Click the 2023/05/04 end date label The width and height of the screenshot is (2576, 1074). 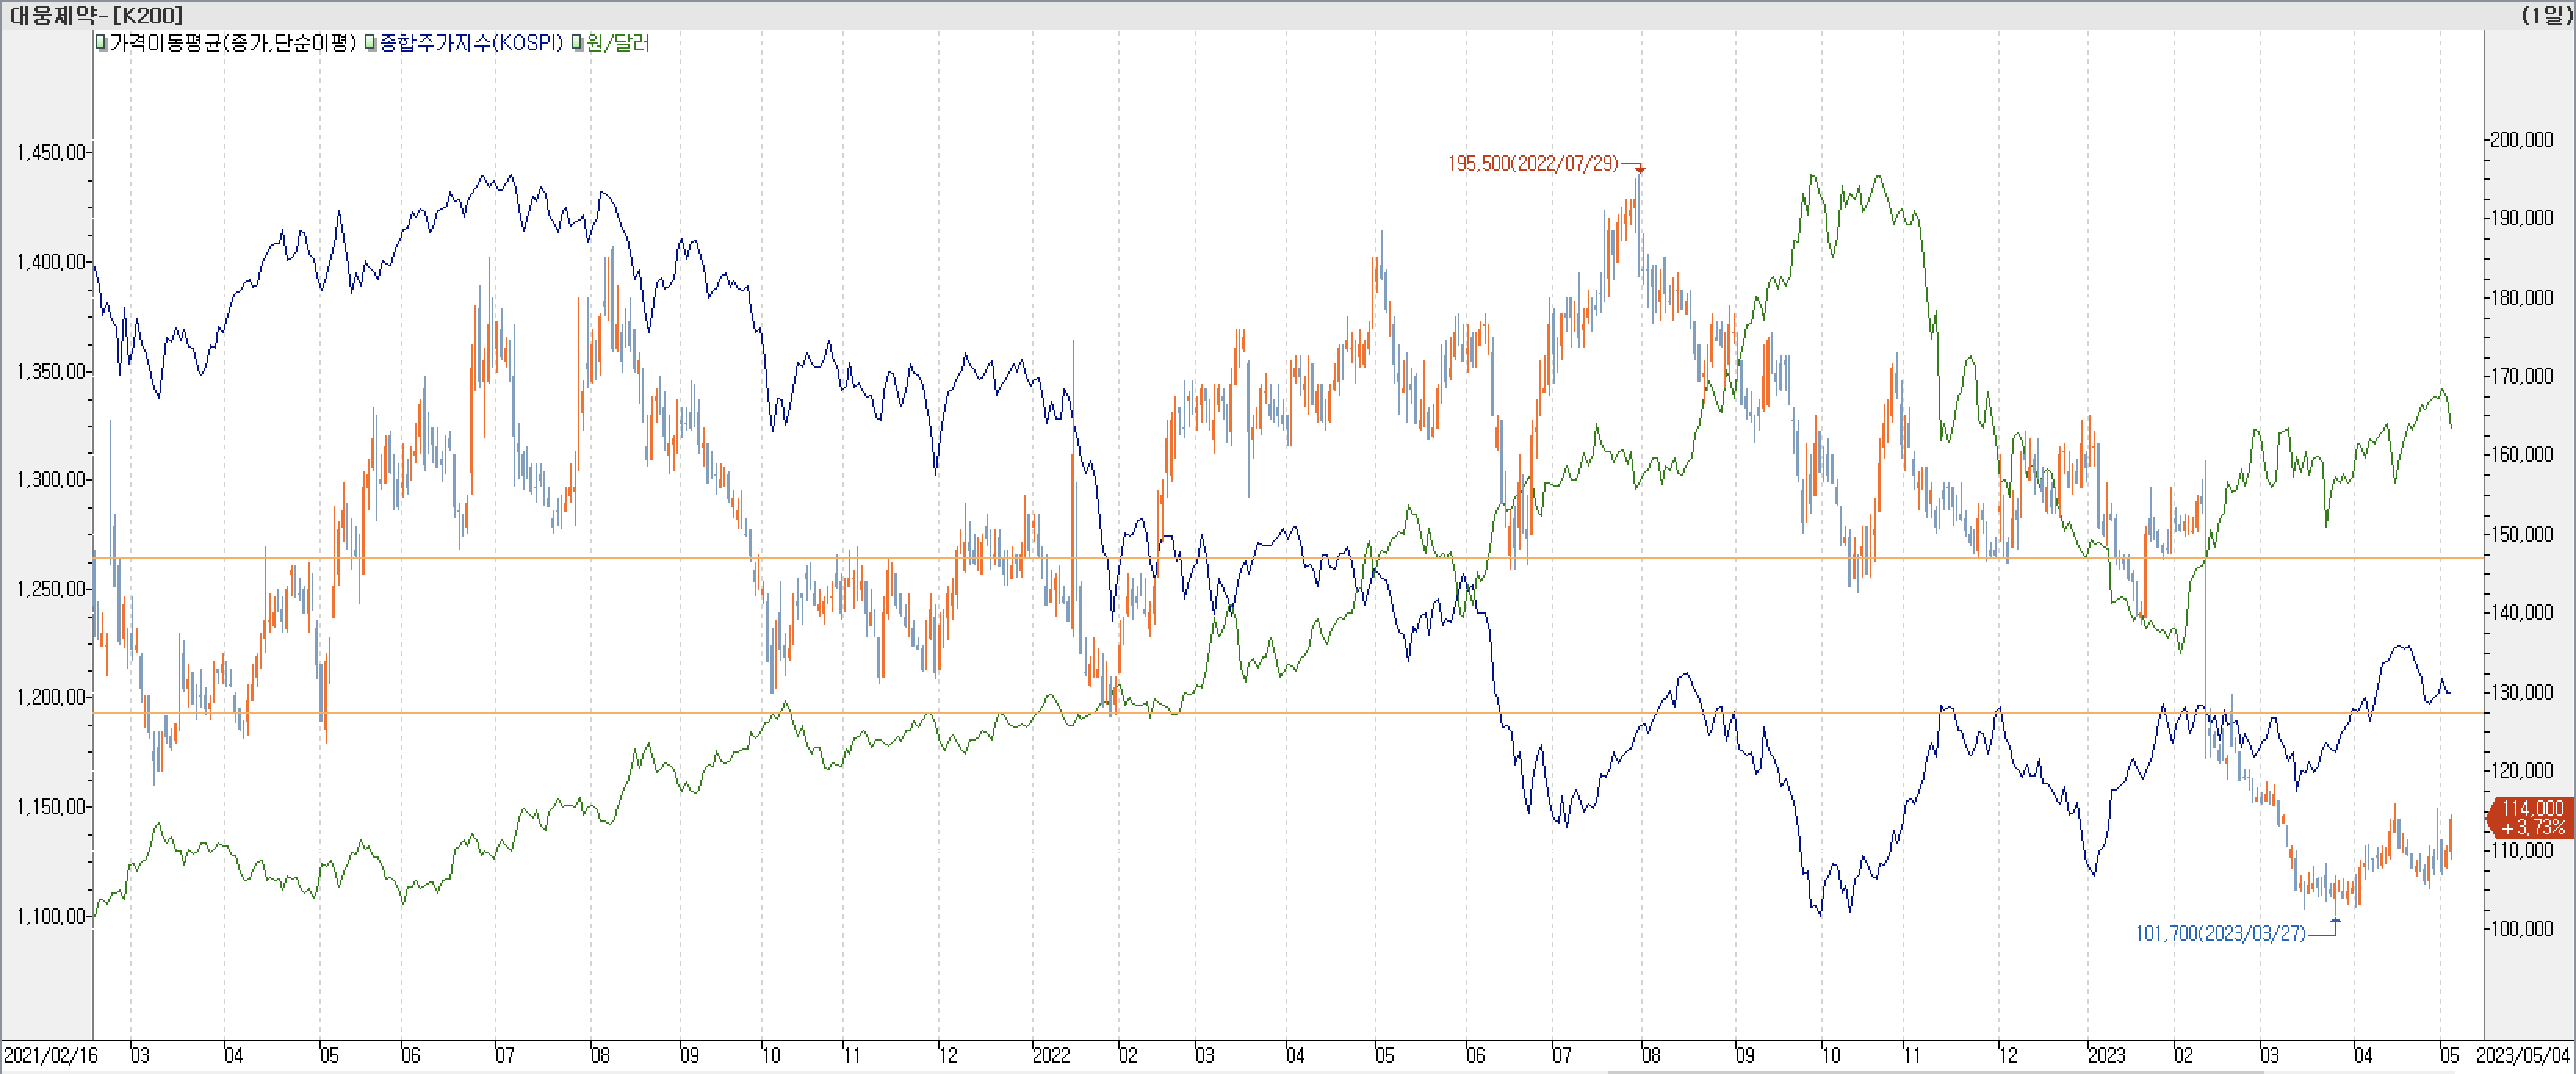click(x=2522, y=1055)
